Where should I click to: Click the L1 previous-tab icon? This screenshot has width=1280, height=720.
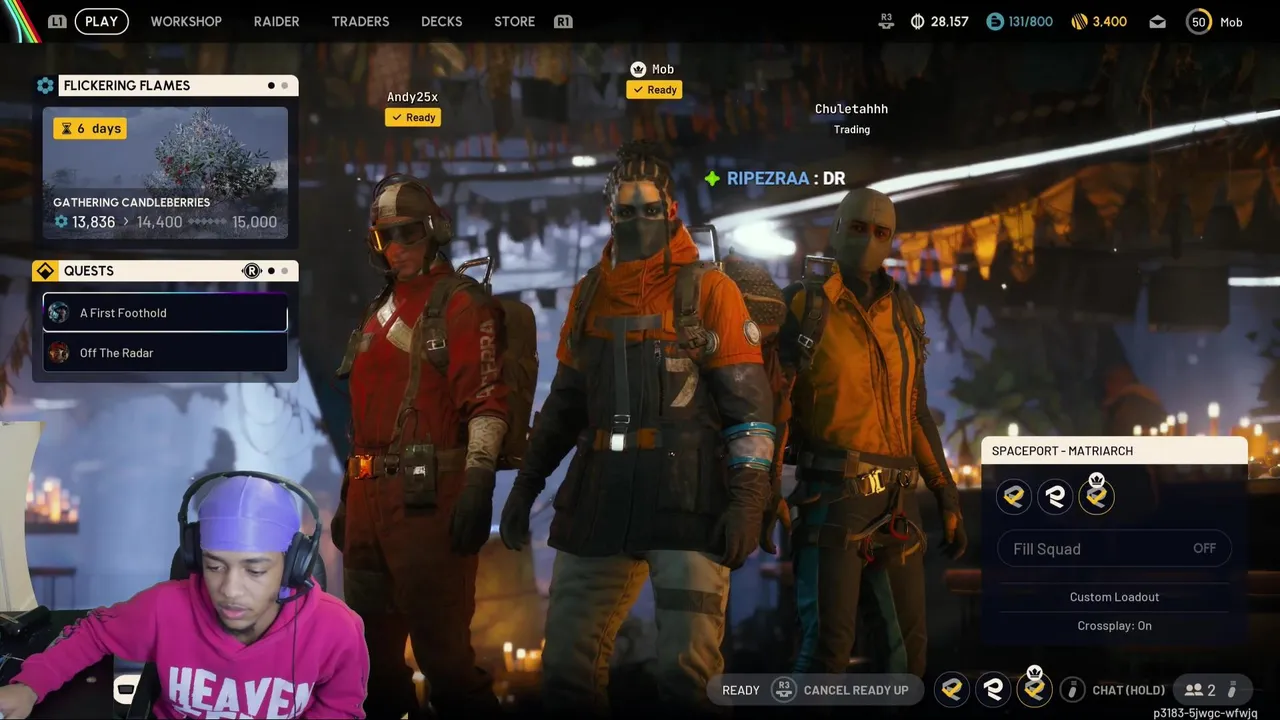pos(57,21)
